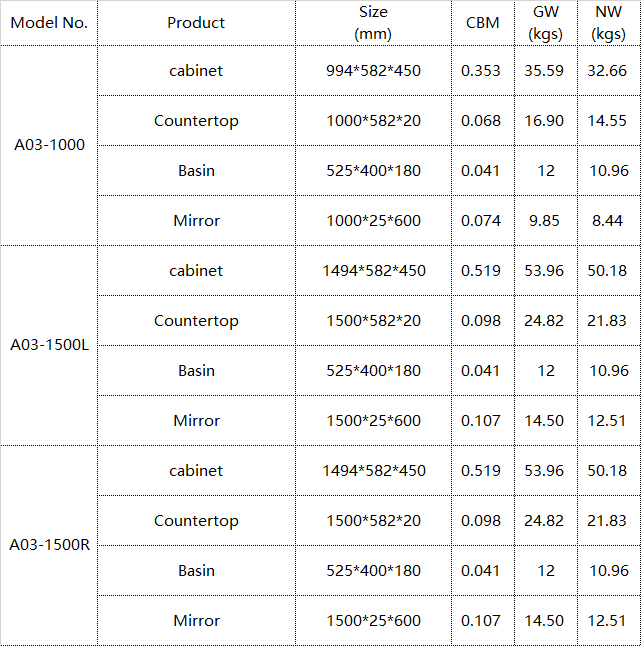Image resolution: width=641 pixels, height=646 pixels.
Task: Select the 16.90 gross weight cell
Action: (546, 121)
